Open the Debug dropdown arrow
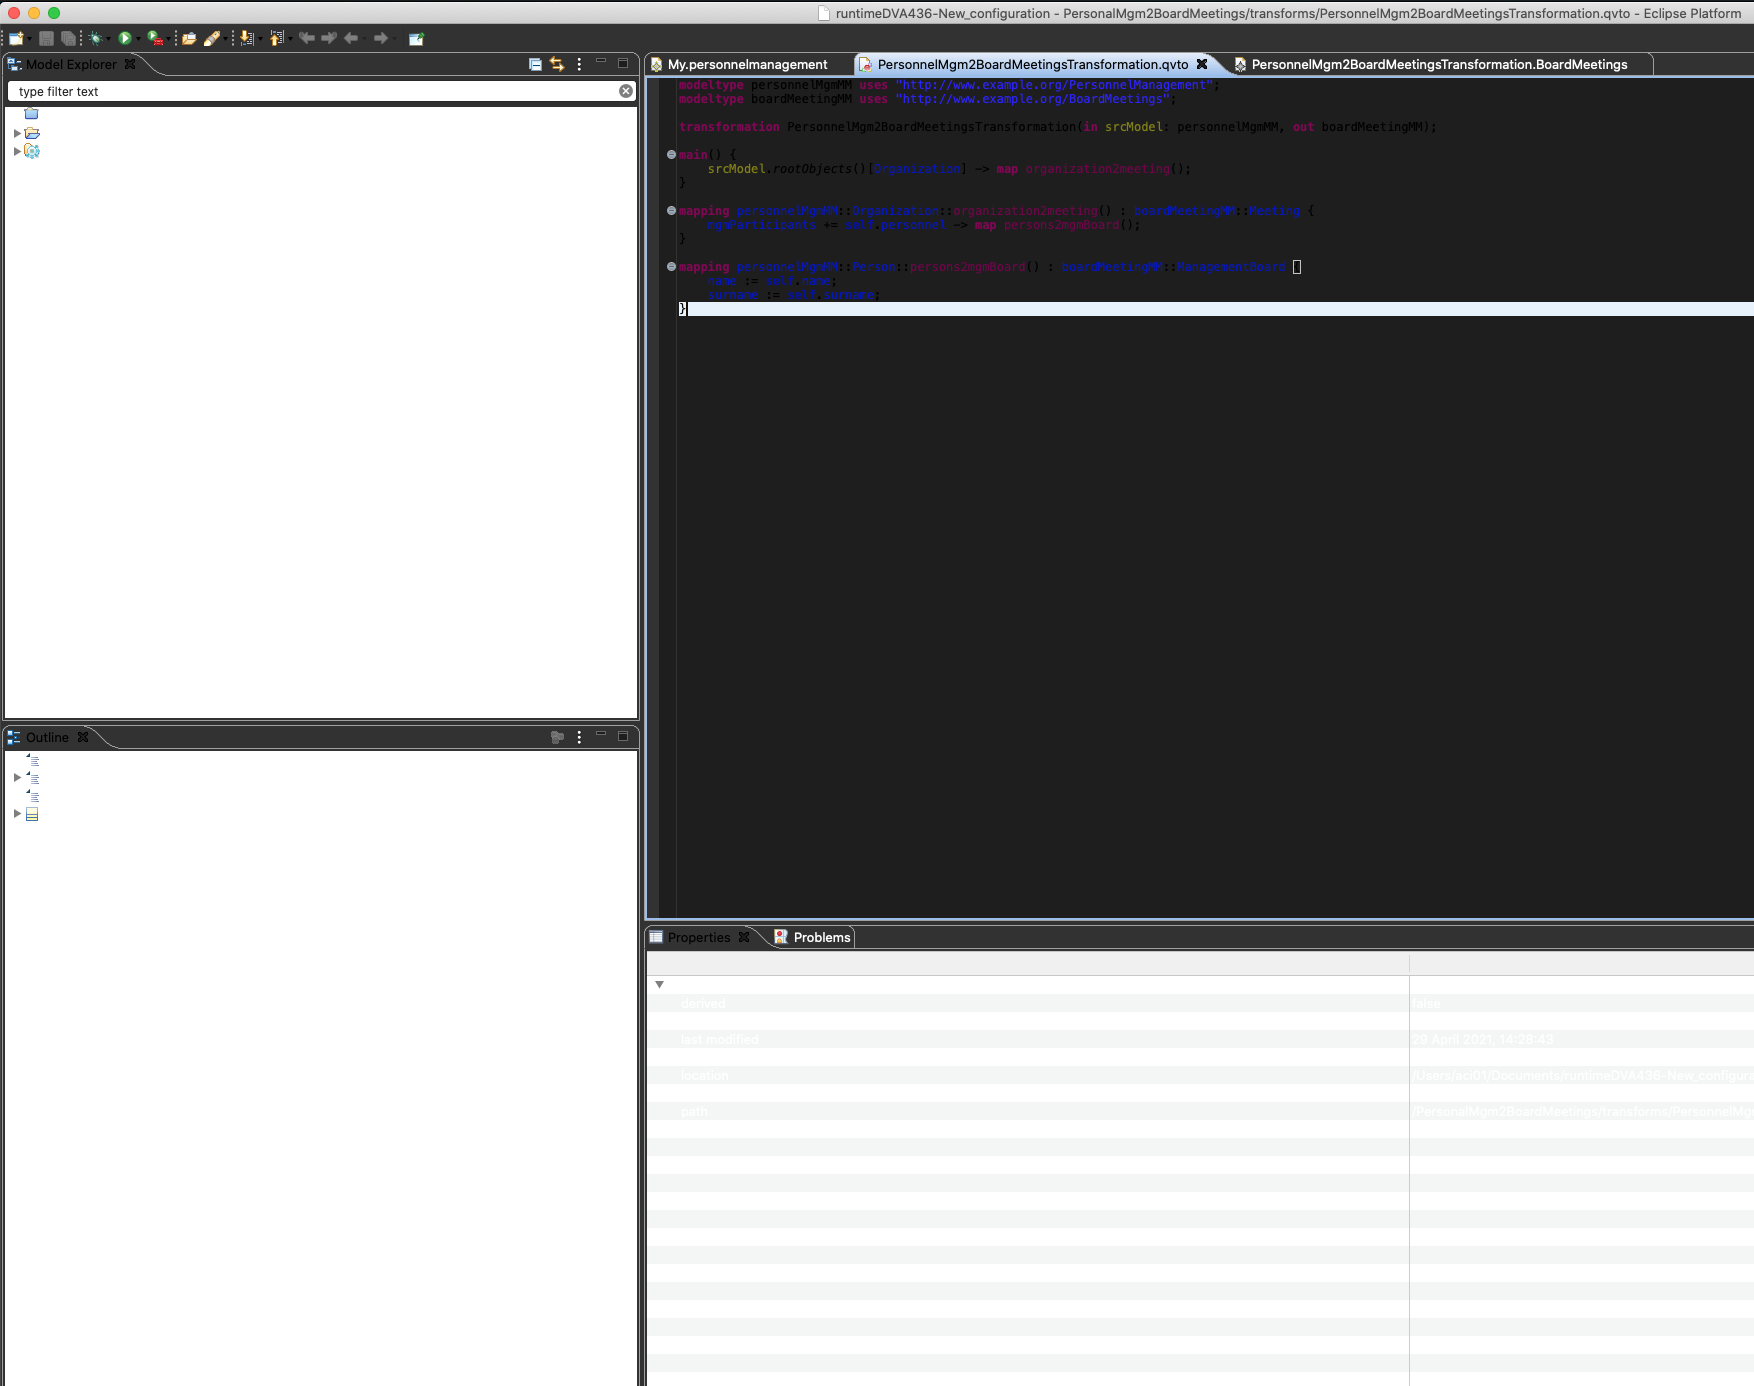Screen dimensions: 1754x1386 pos(108,39)
